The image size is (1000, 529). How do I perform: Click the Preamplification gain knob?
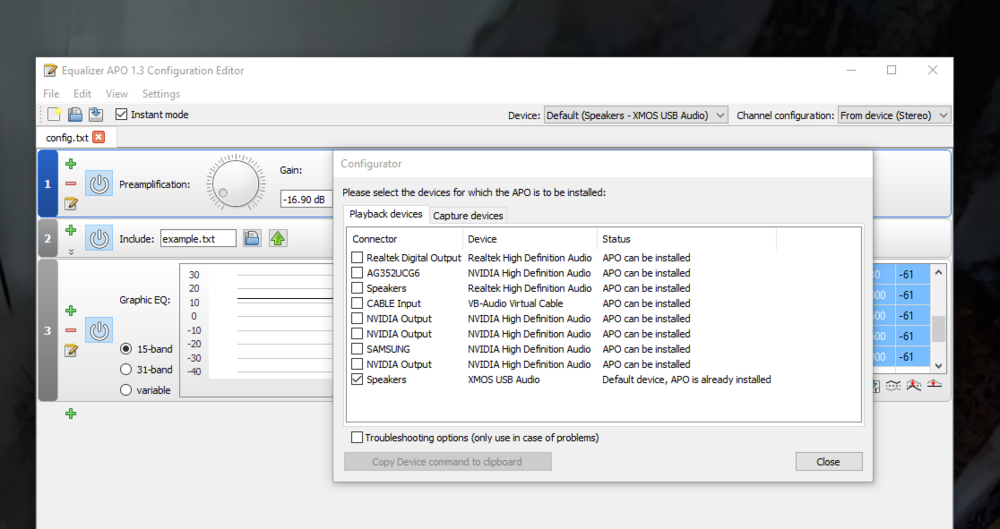tap(235, 183)
